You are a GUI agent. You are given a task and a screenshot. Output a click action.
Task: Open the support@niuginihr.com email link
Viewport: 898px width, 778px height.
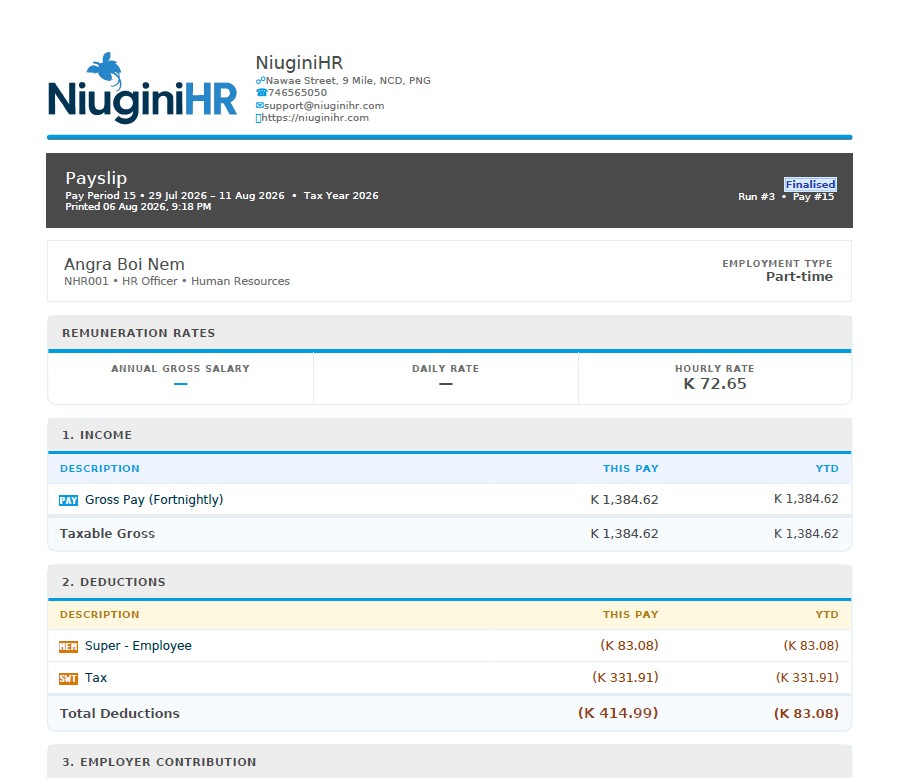pos(324,105)
